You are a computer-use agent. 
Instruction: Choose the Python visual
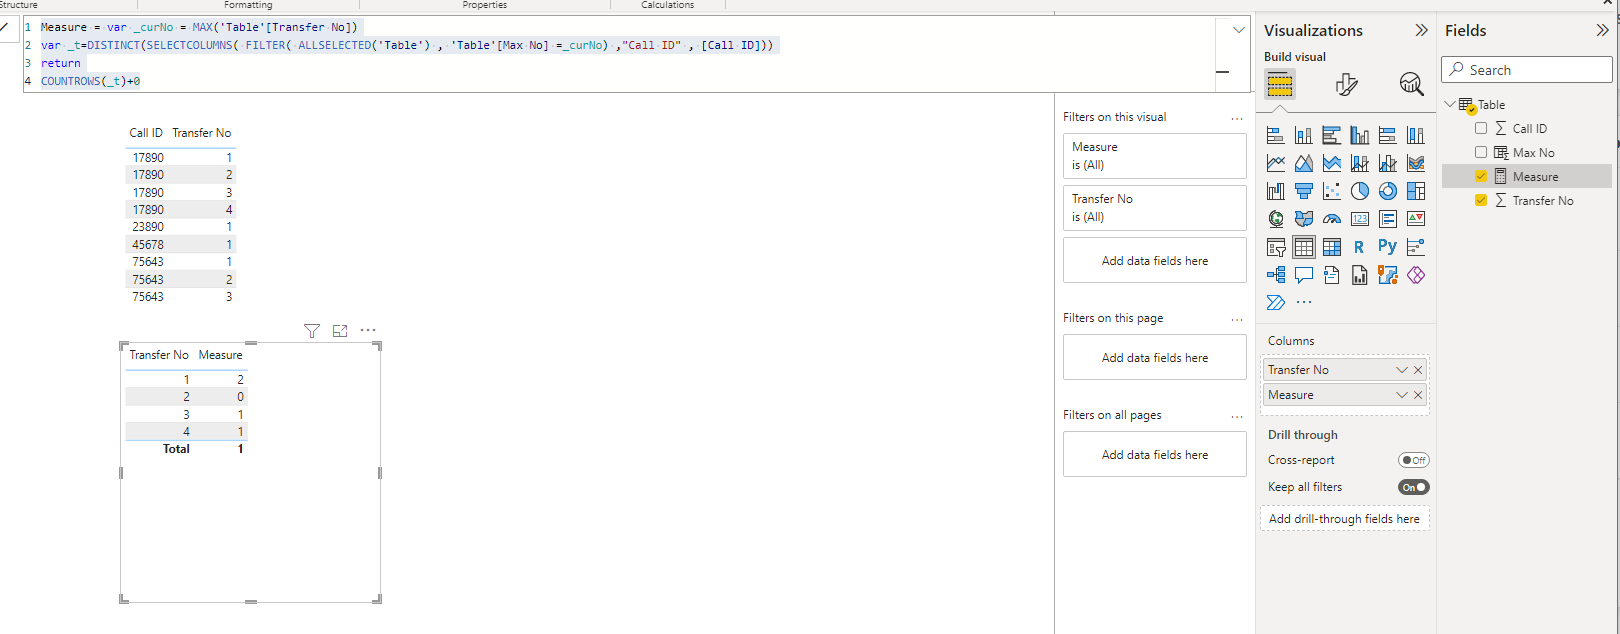pos(1388,246)
